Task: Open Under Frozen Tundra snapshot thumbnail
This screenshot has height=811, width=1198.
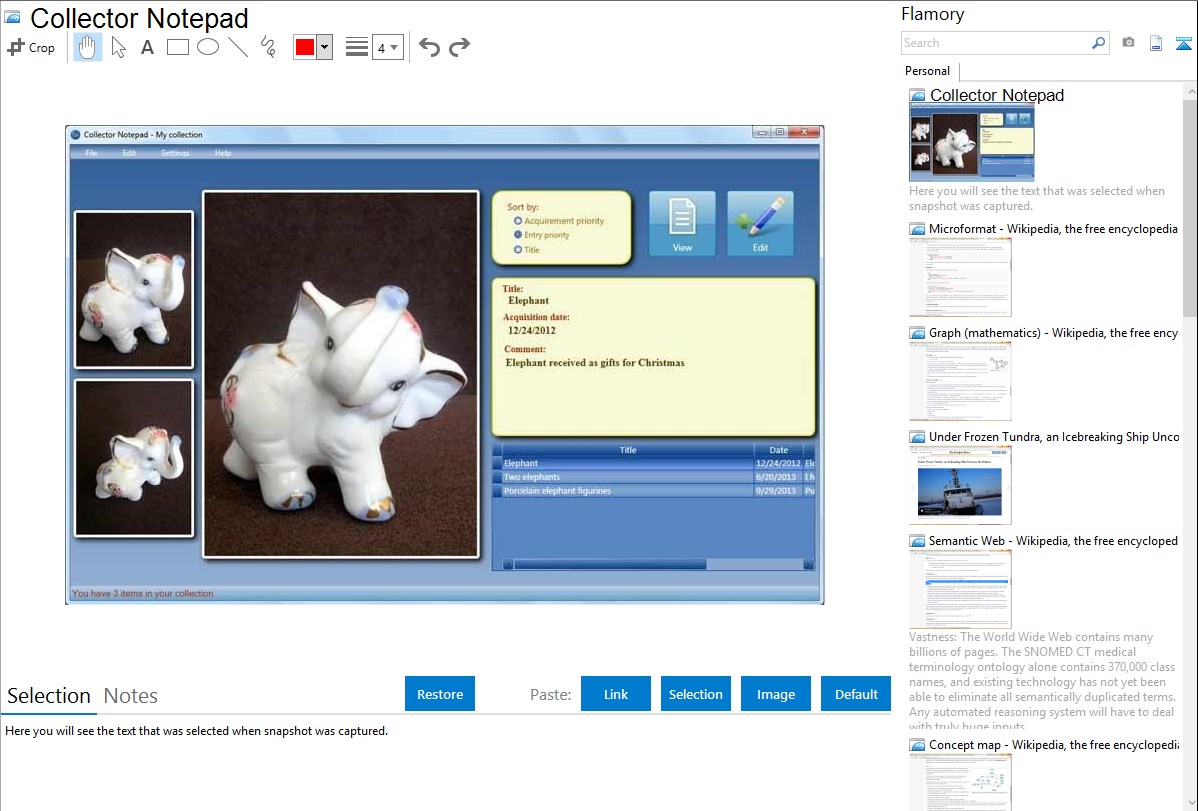Action: click(960, 485)
